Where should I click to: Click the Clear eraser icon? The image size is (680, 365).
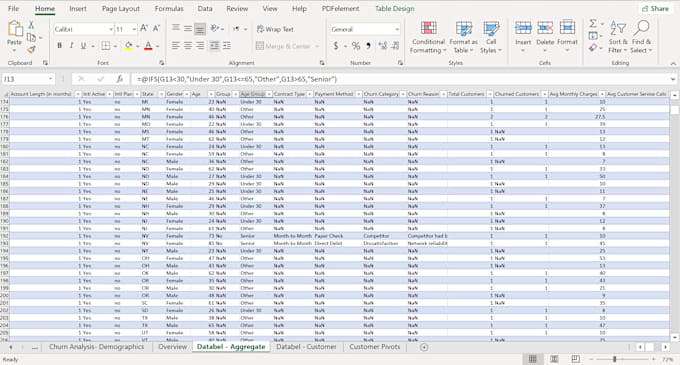pyautogui.click(x=593, y=48)
